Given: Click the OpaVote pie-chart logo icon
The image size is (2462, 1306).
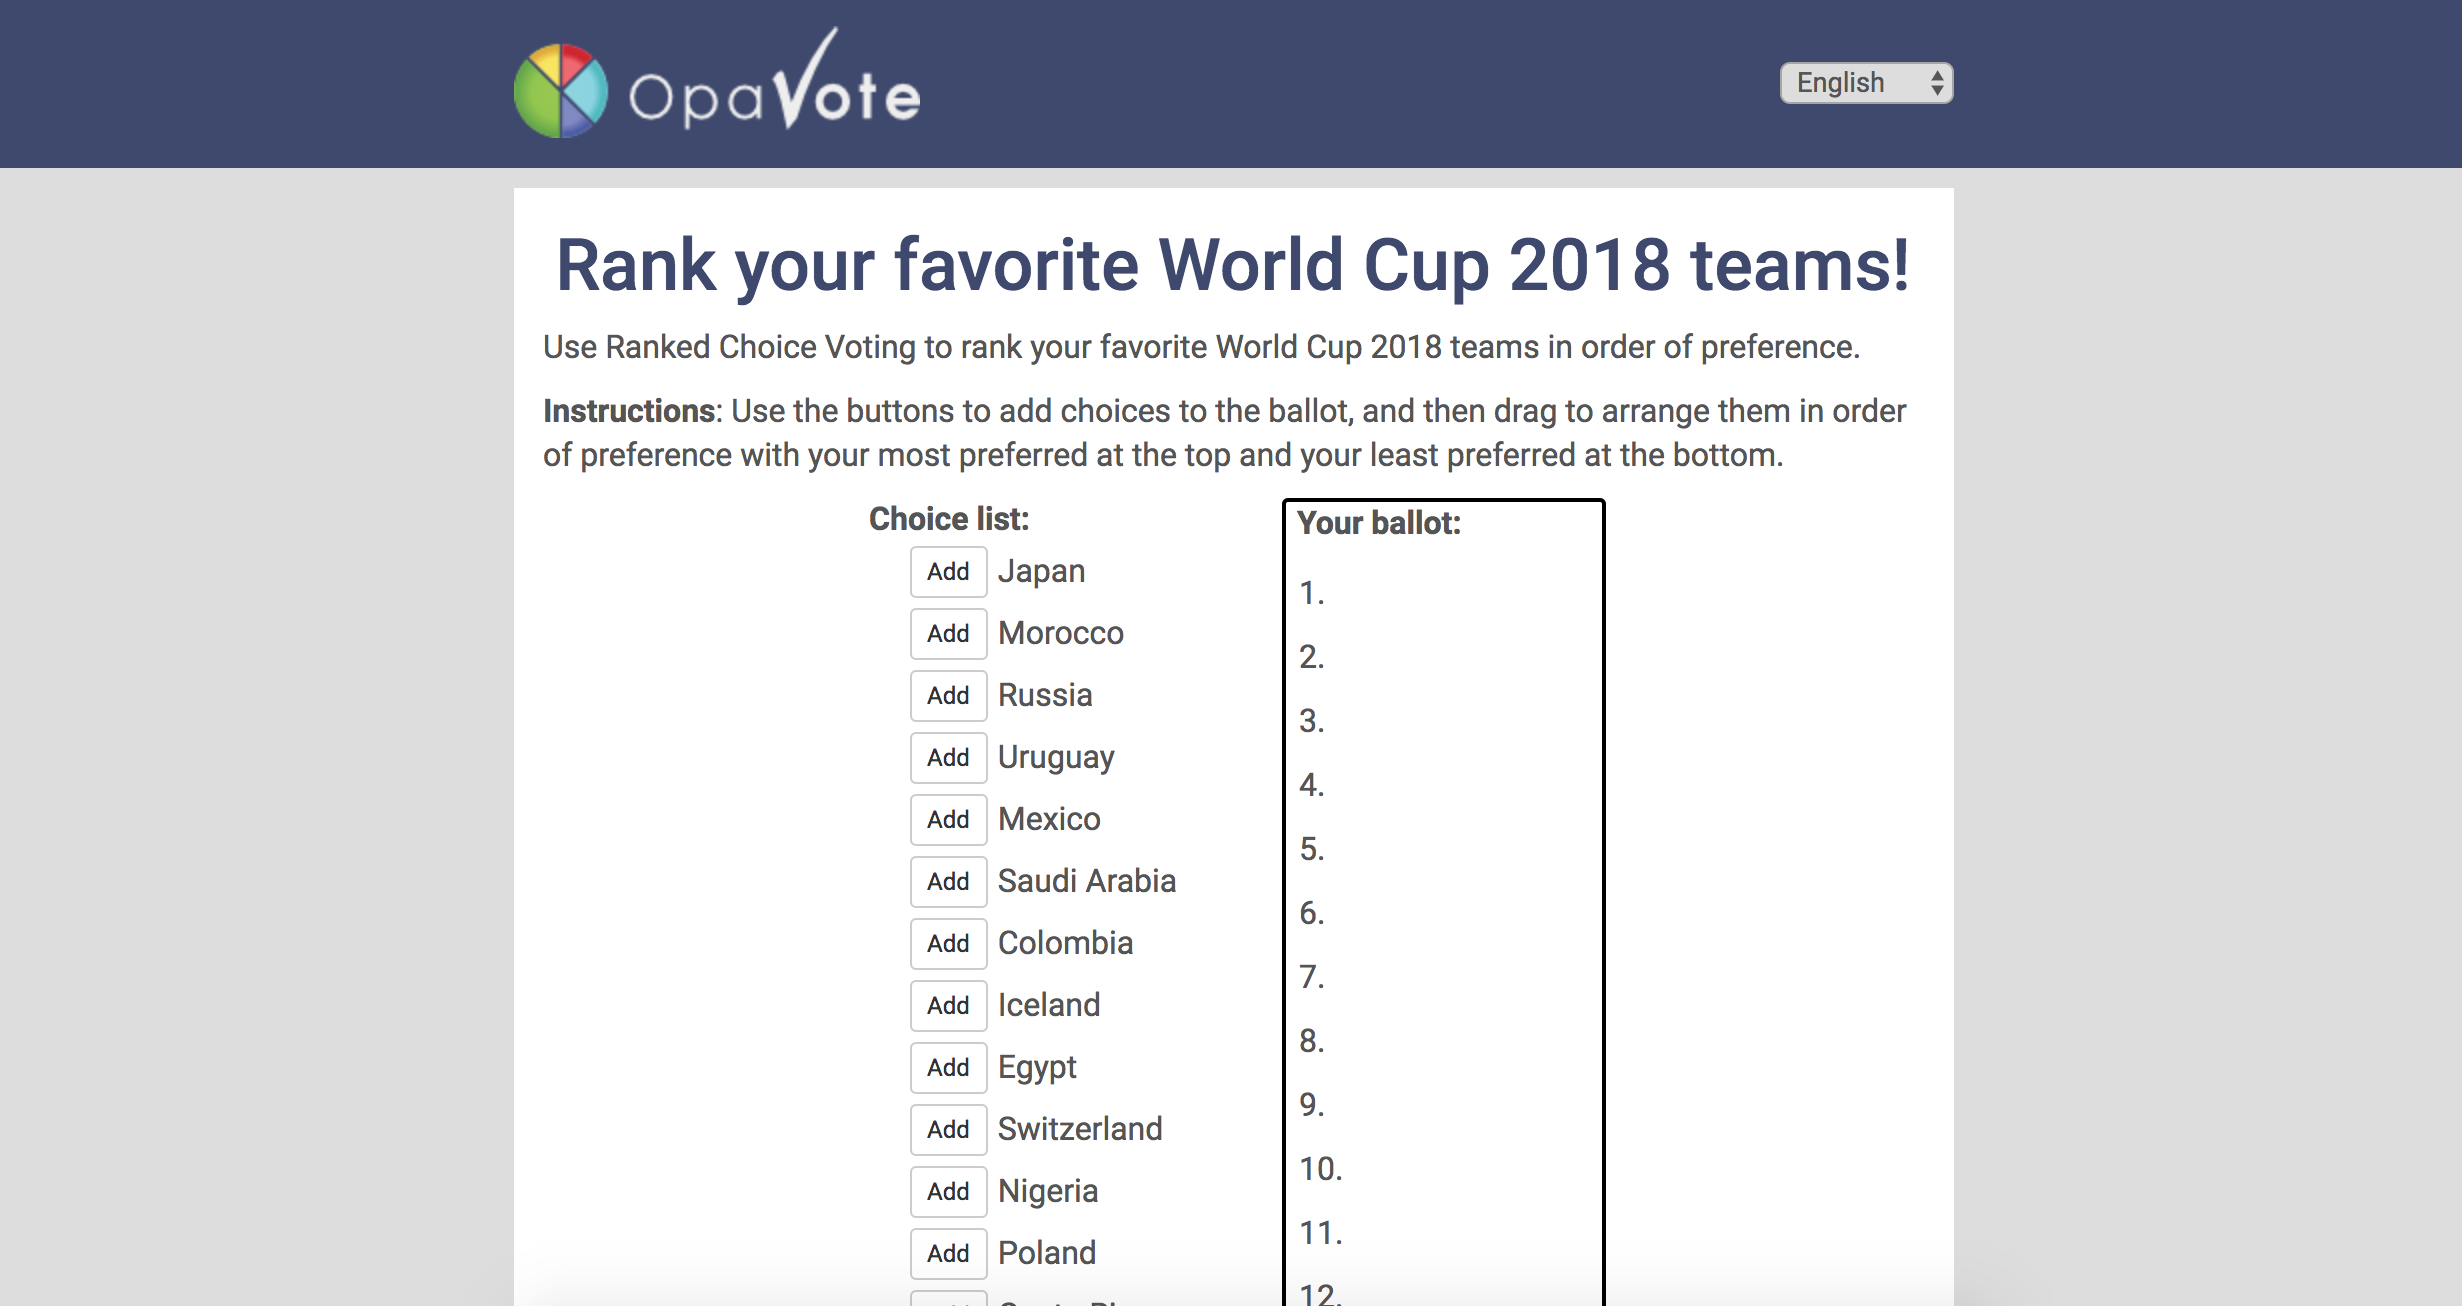Looking at the screenshot, I should point(560,91).
